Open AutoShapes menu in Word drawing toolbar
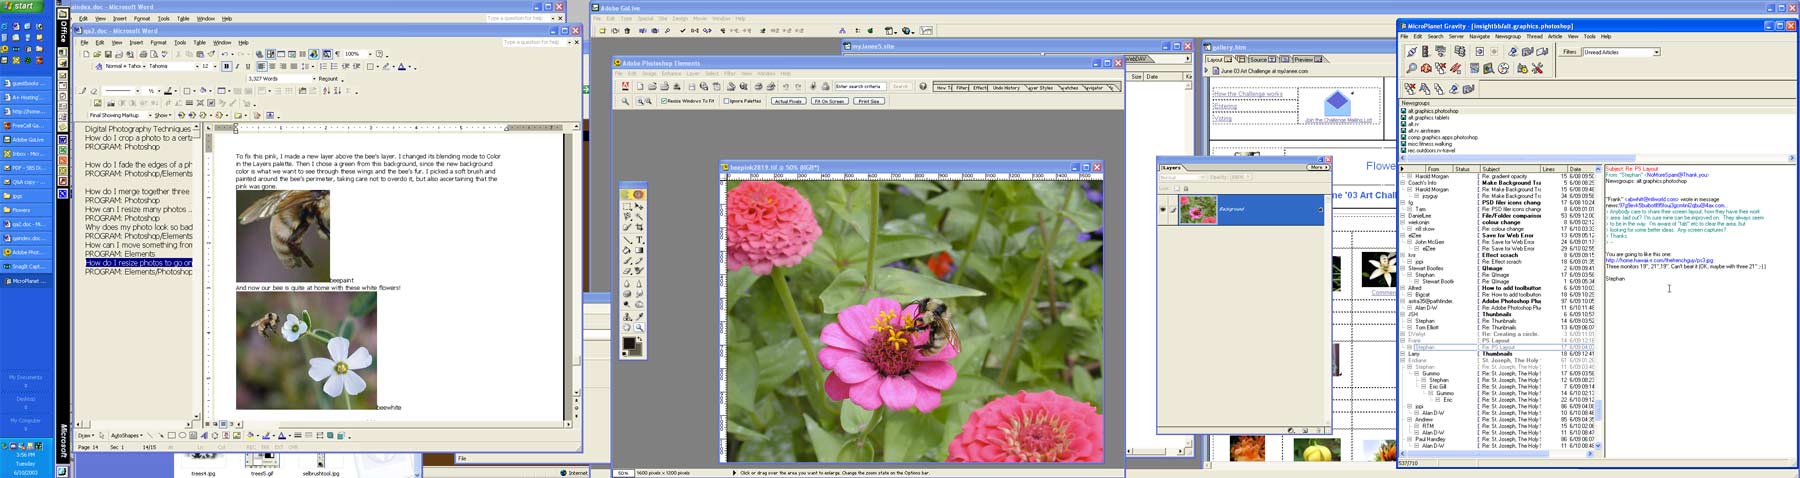Image resolution: width=1800 pixels, height=478 pixels. 127,436
